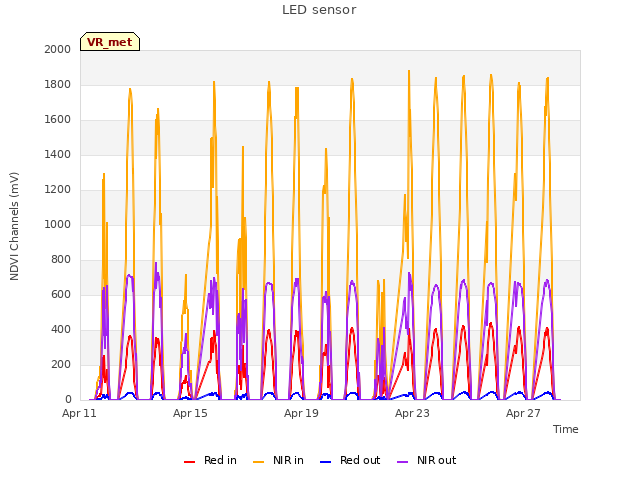
Task: Click the Apr 19 x-axis tick label
Action: [301, 413]
